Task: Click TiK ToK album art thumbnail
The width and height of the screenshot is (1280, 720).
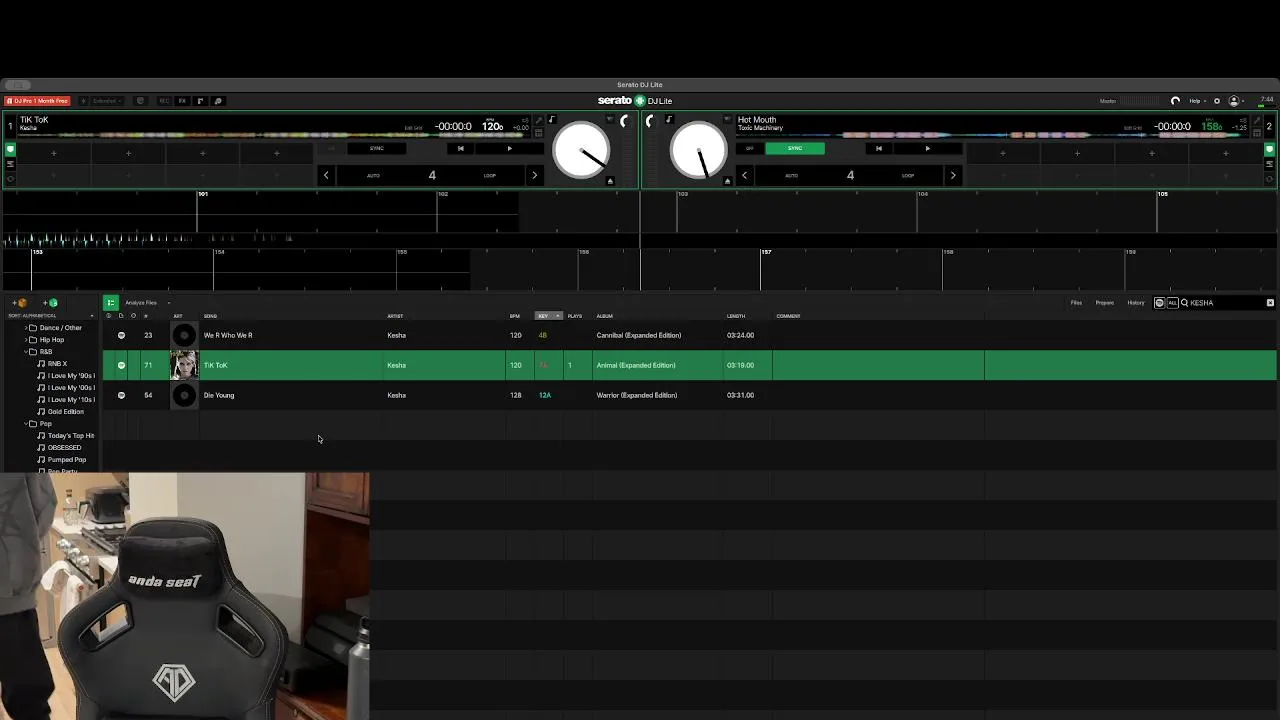Action: point(184,365)
